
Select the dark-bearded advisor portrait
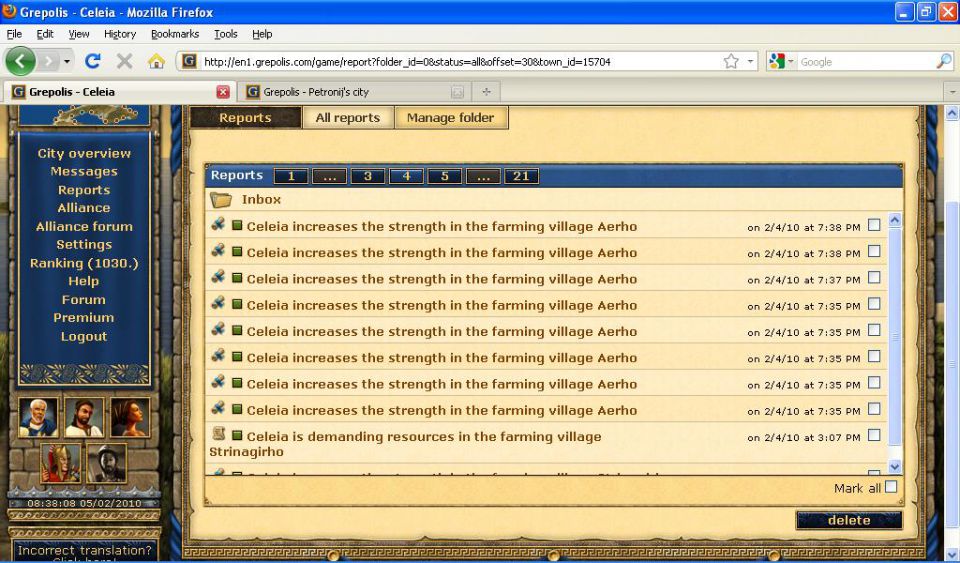point(84,417)
